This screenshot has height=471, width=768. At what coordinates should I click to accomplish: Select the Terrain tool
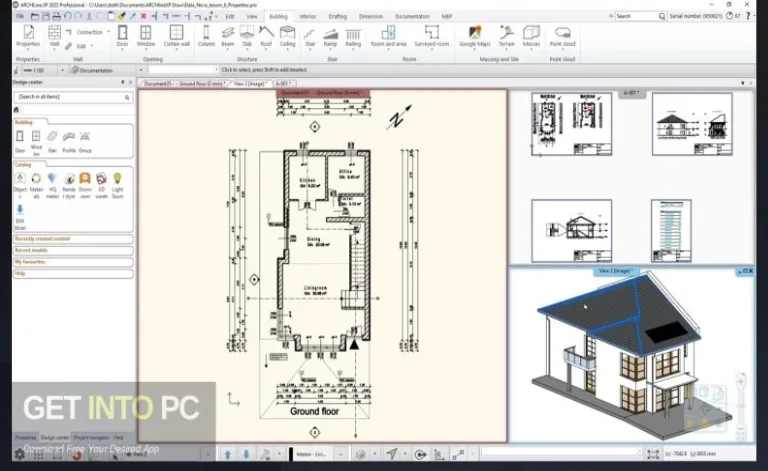507,36
